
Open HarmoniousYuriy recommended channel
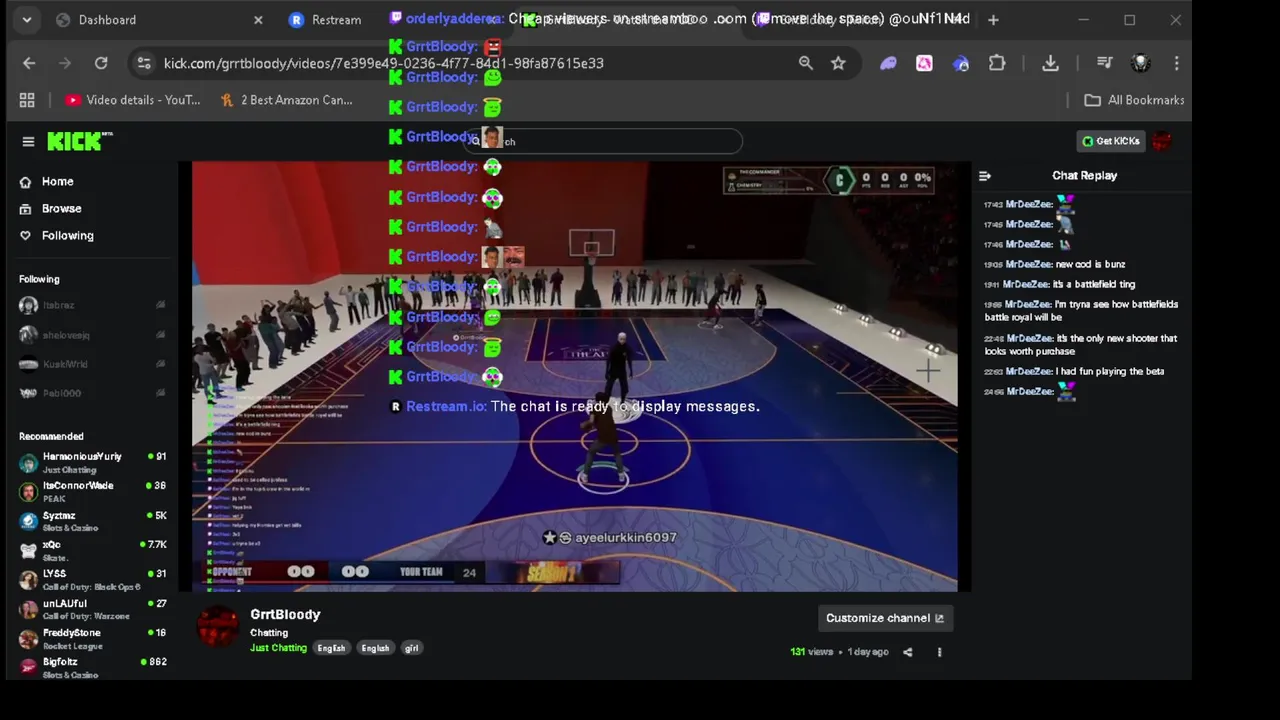92,462
